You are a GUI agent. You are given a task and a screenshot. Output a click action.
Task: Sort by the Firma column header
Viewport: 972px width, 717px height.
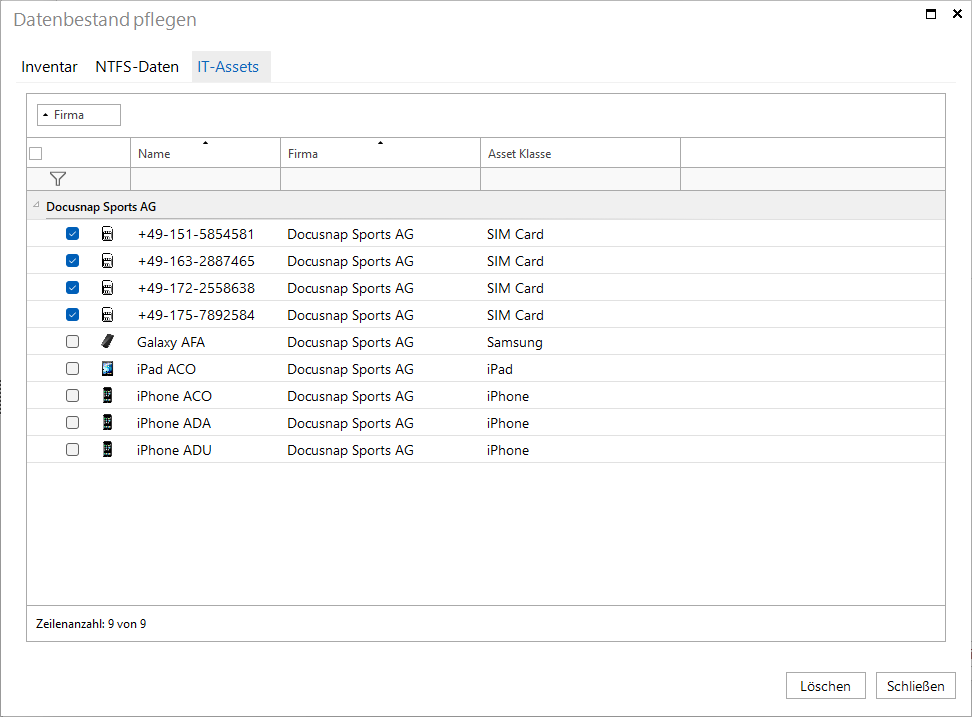click(380, 153)
